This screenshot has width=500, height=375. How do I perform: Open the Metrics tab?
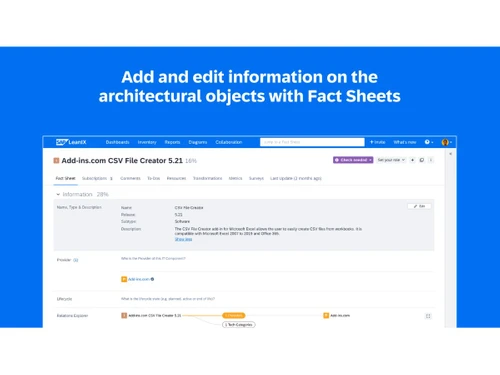[x=235, y=178]
